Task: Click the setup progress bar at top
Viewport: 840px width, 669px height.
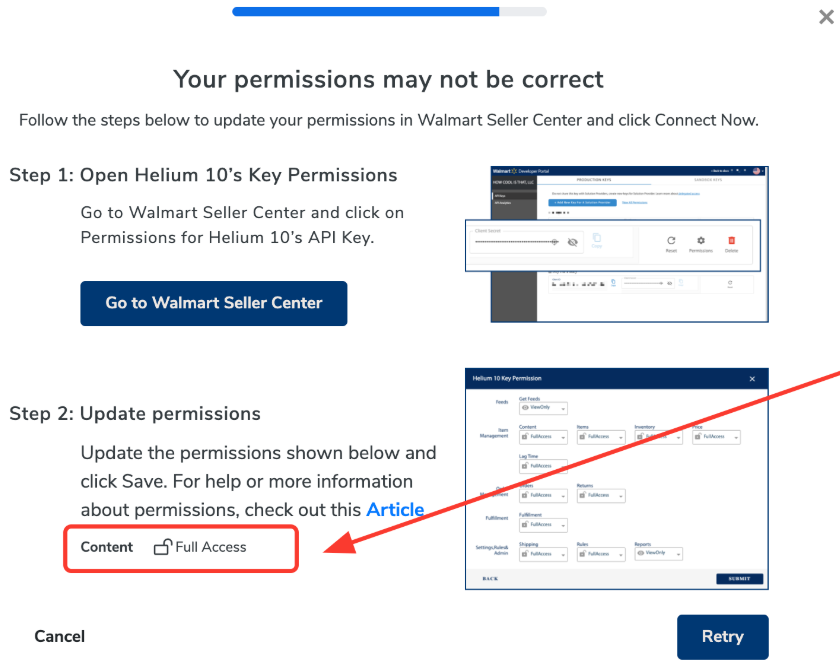Action: 389,12
